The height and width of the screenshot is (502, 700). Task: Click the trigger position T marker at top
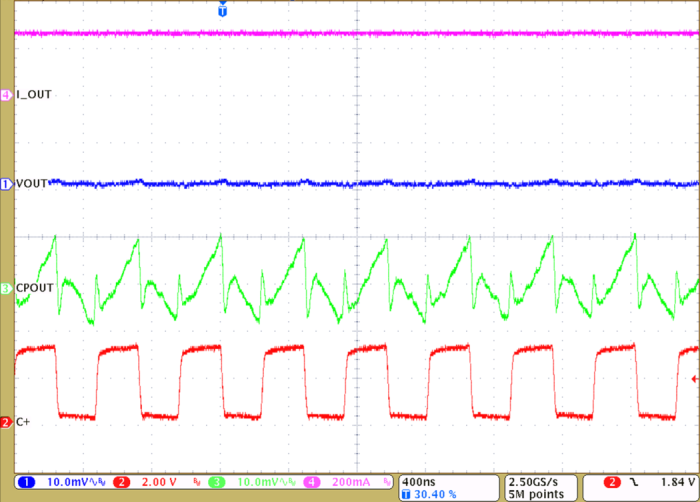point(222,10)
